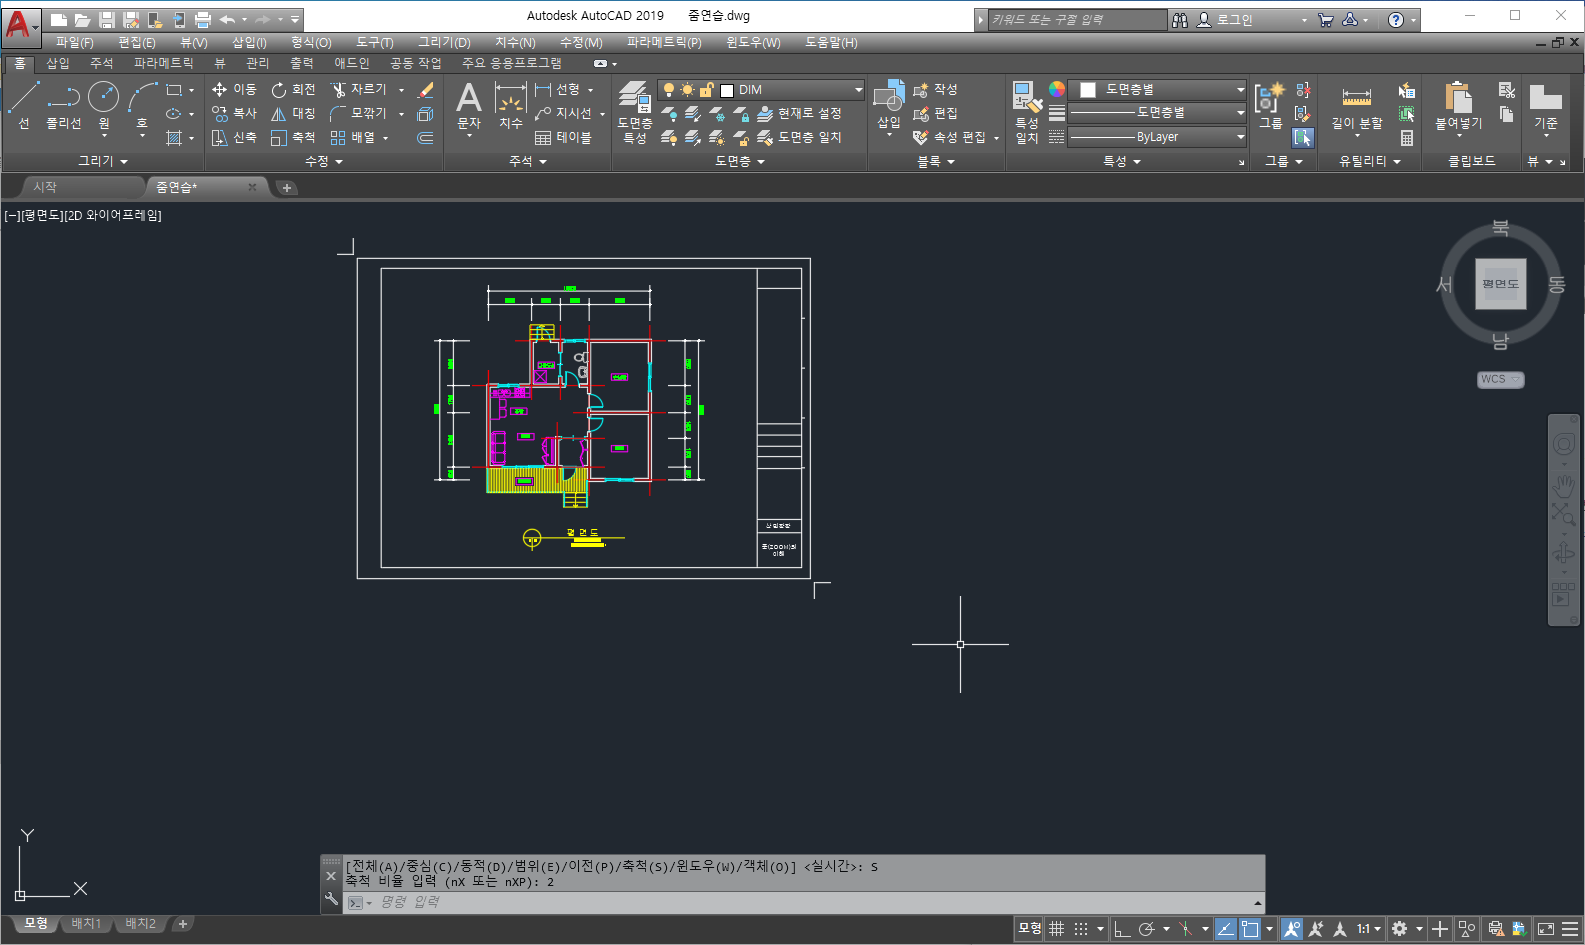The height and width of the screenshot is (945, 1585).
Task: Toggle annotation object visibility in status bar
Action: coord(1291,929)
